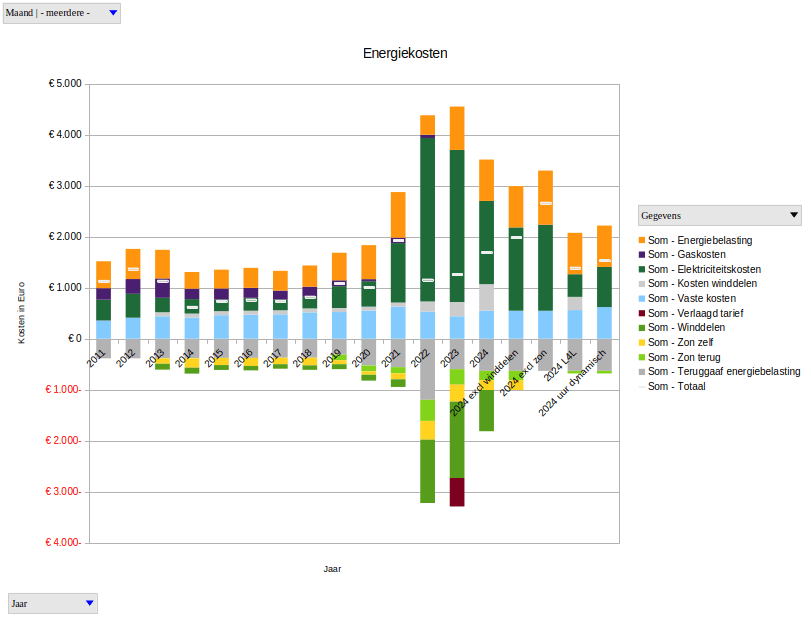Open the Gegevens field dropdown
This screenshot has height=617, width=811.
pos(794,215)
